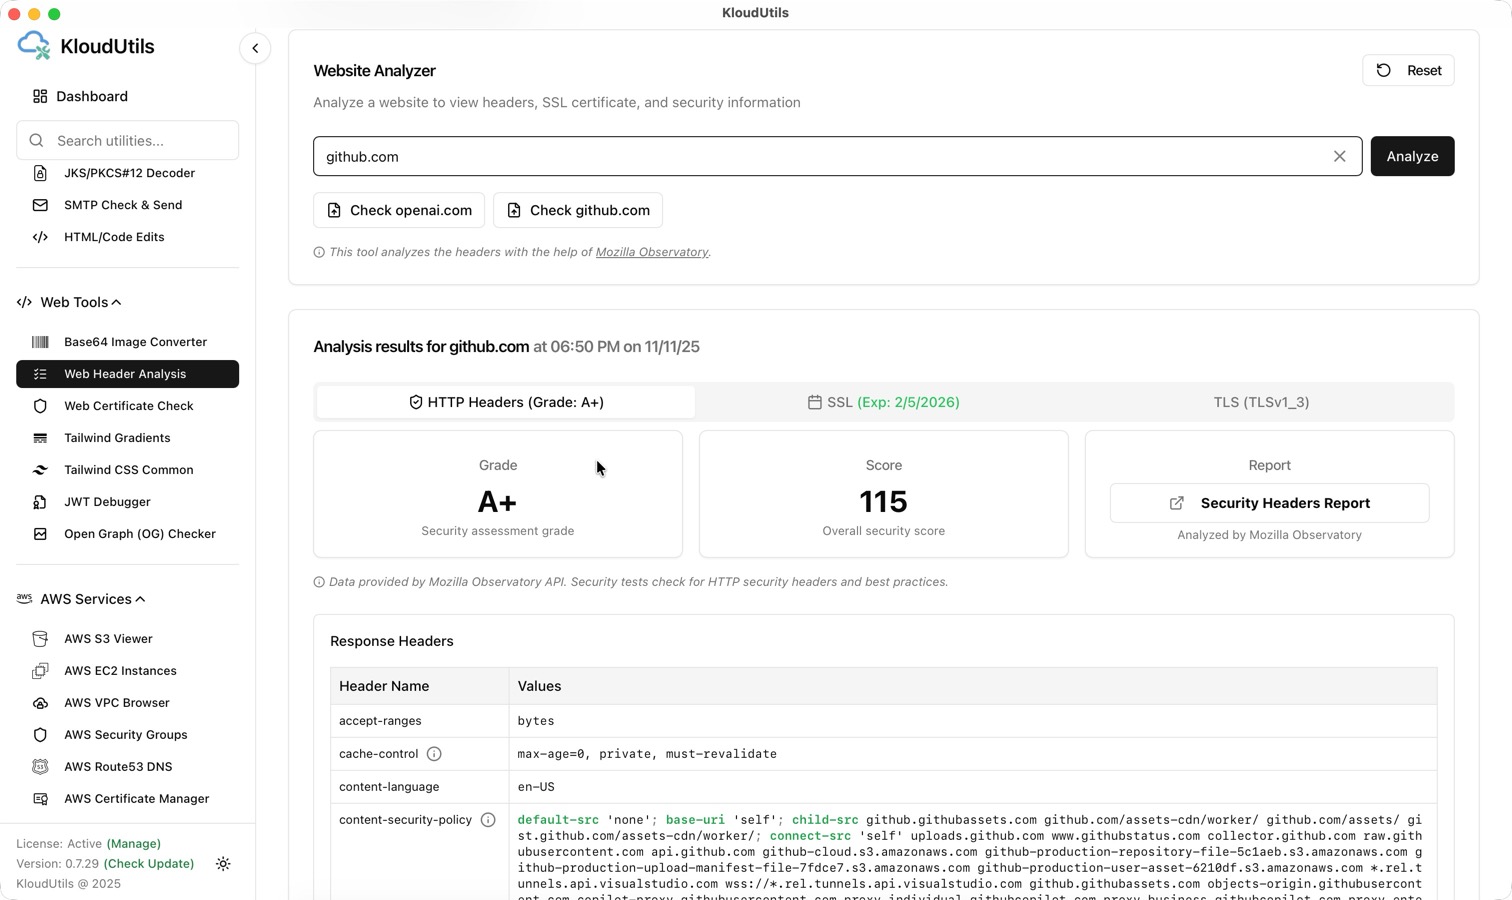
Task: Click the website URL input field
Action: pyautogui.click(x=820, y=156)
